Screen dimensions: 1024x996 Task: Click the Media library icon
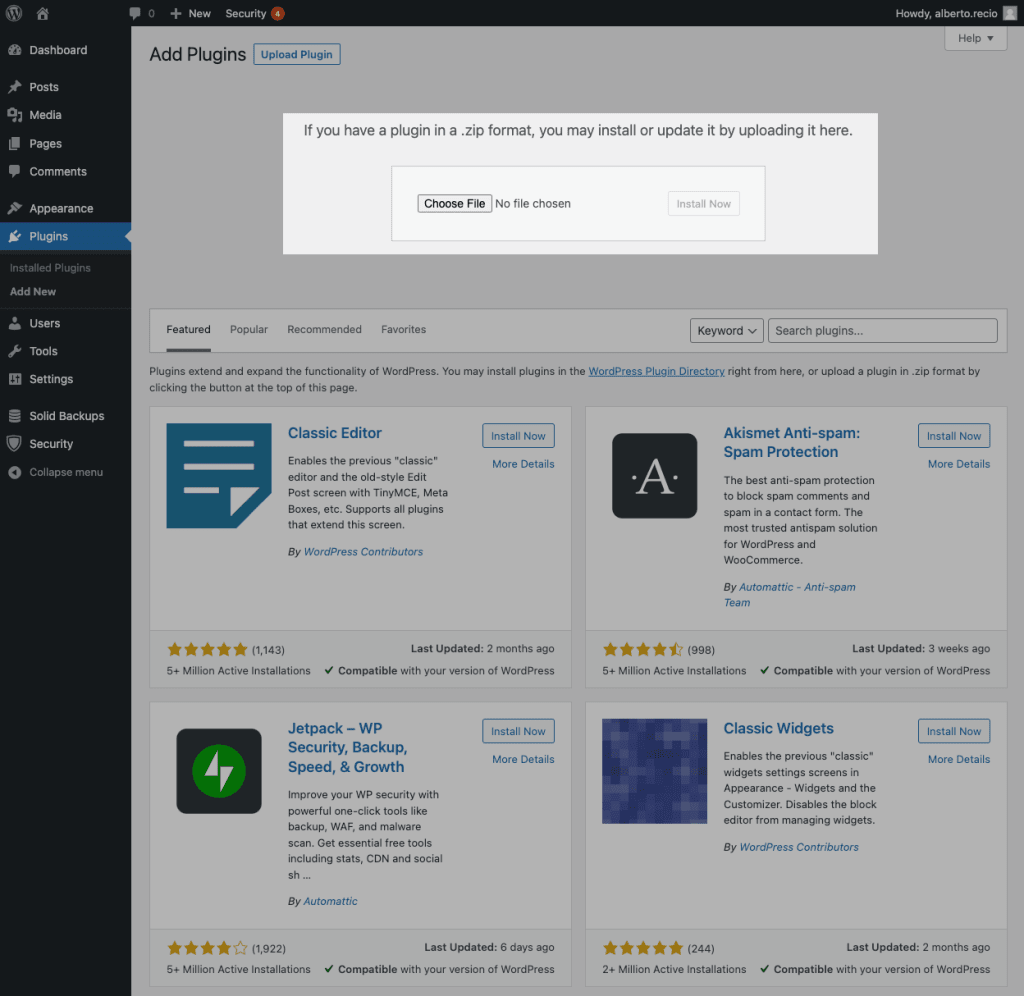14,115
